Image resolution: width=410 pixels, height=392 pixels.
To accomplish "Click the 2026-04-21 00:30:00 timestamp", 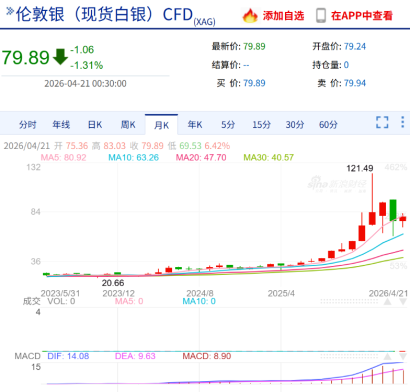I will tap(85, 83).
